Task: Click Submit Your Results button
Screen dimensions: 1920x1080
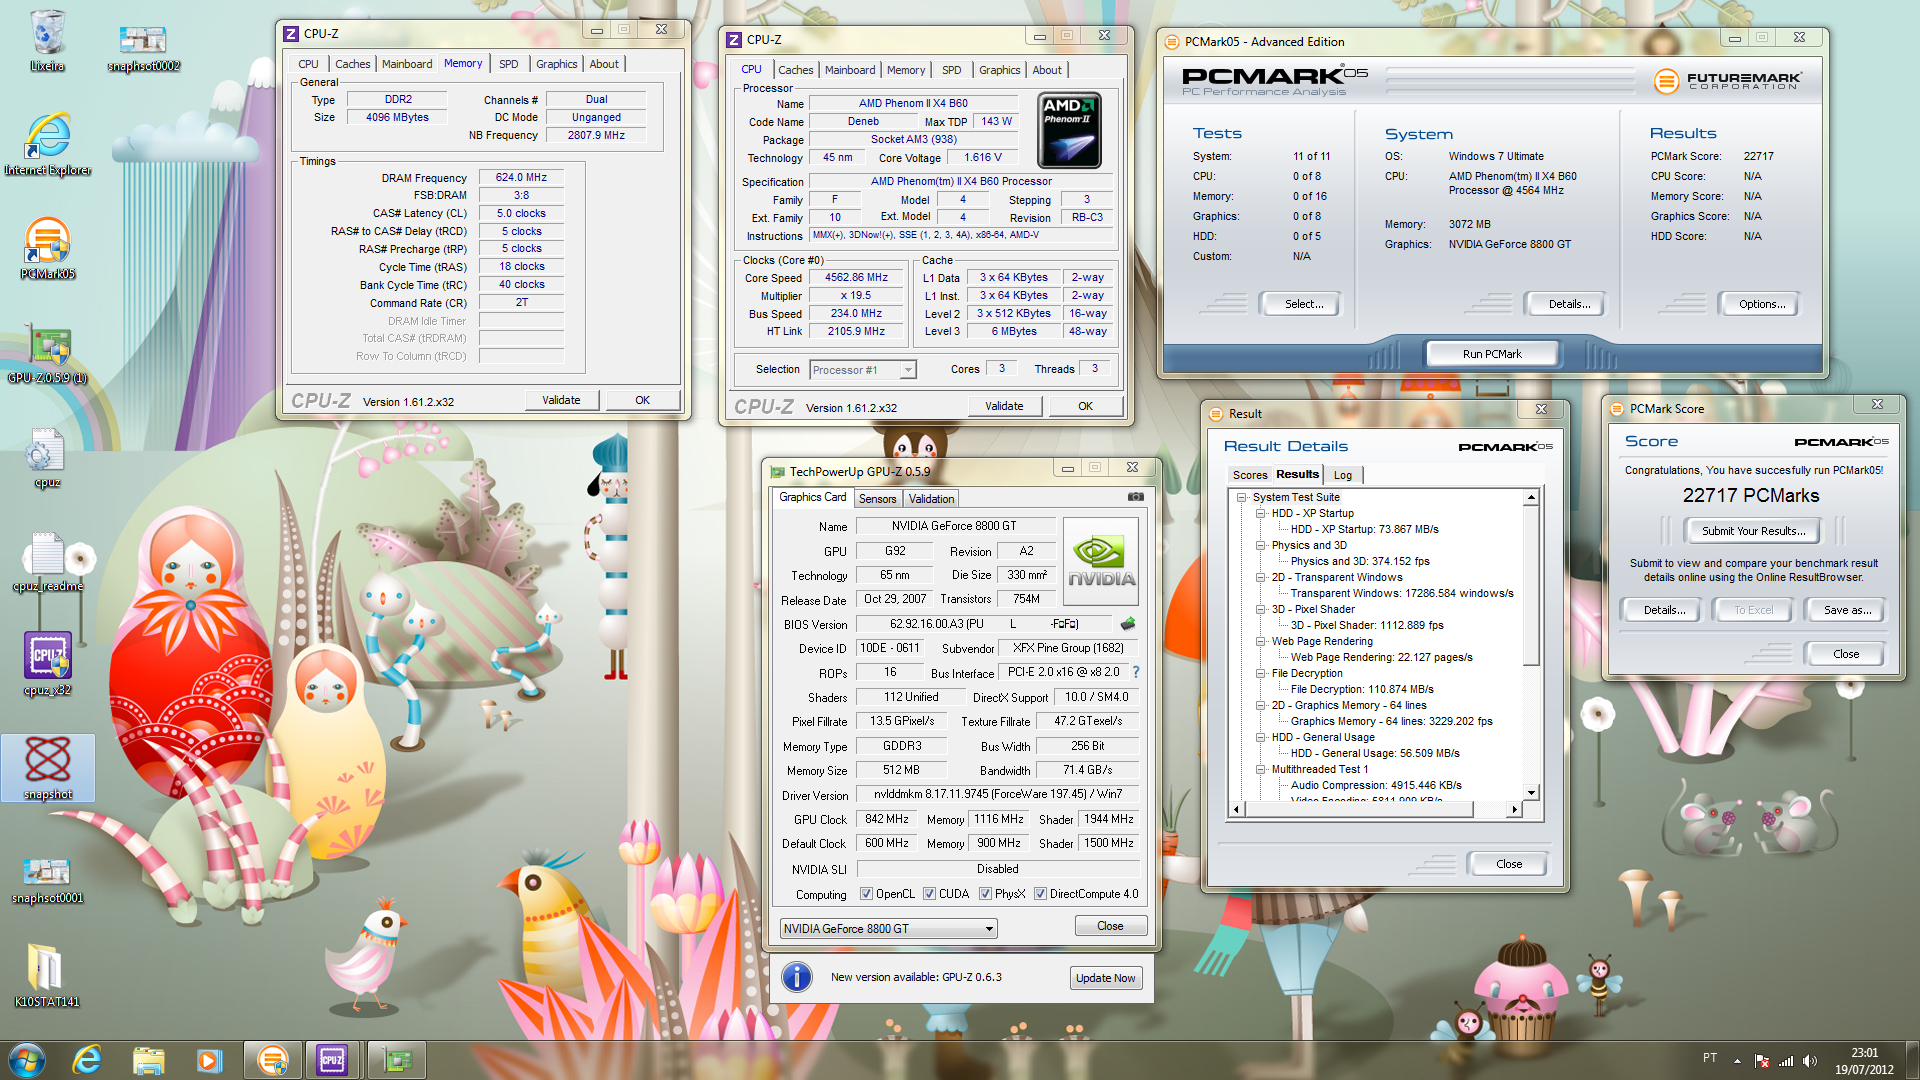Action: (x=1753, y=531)
